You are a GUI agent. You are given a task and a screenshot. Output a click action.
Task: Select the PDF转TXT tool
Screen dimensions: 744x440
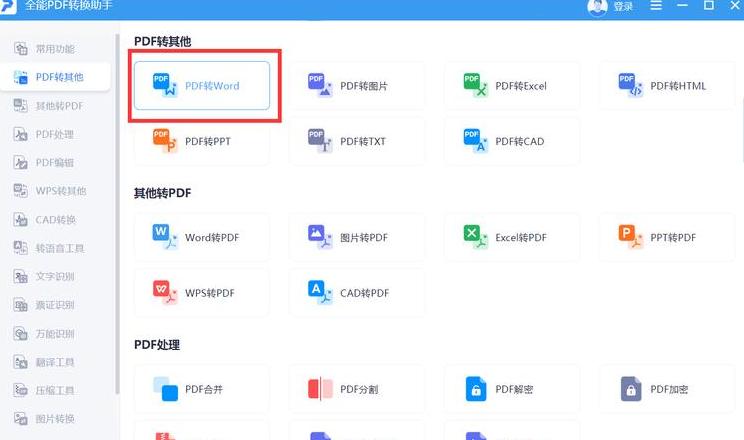click(357, 141)
